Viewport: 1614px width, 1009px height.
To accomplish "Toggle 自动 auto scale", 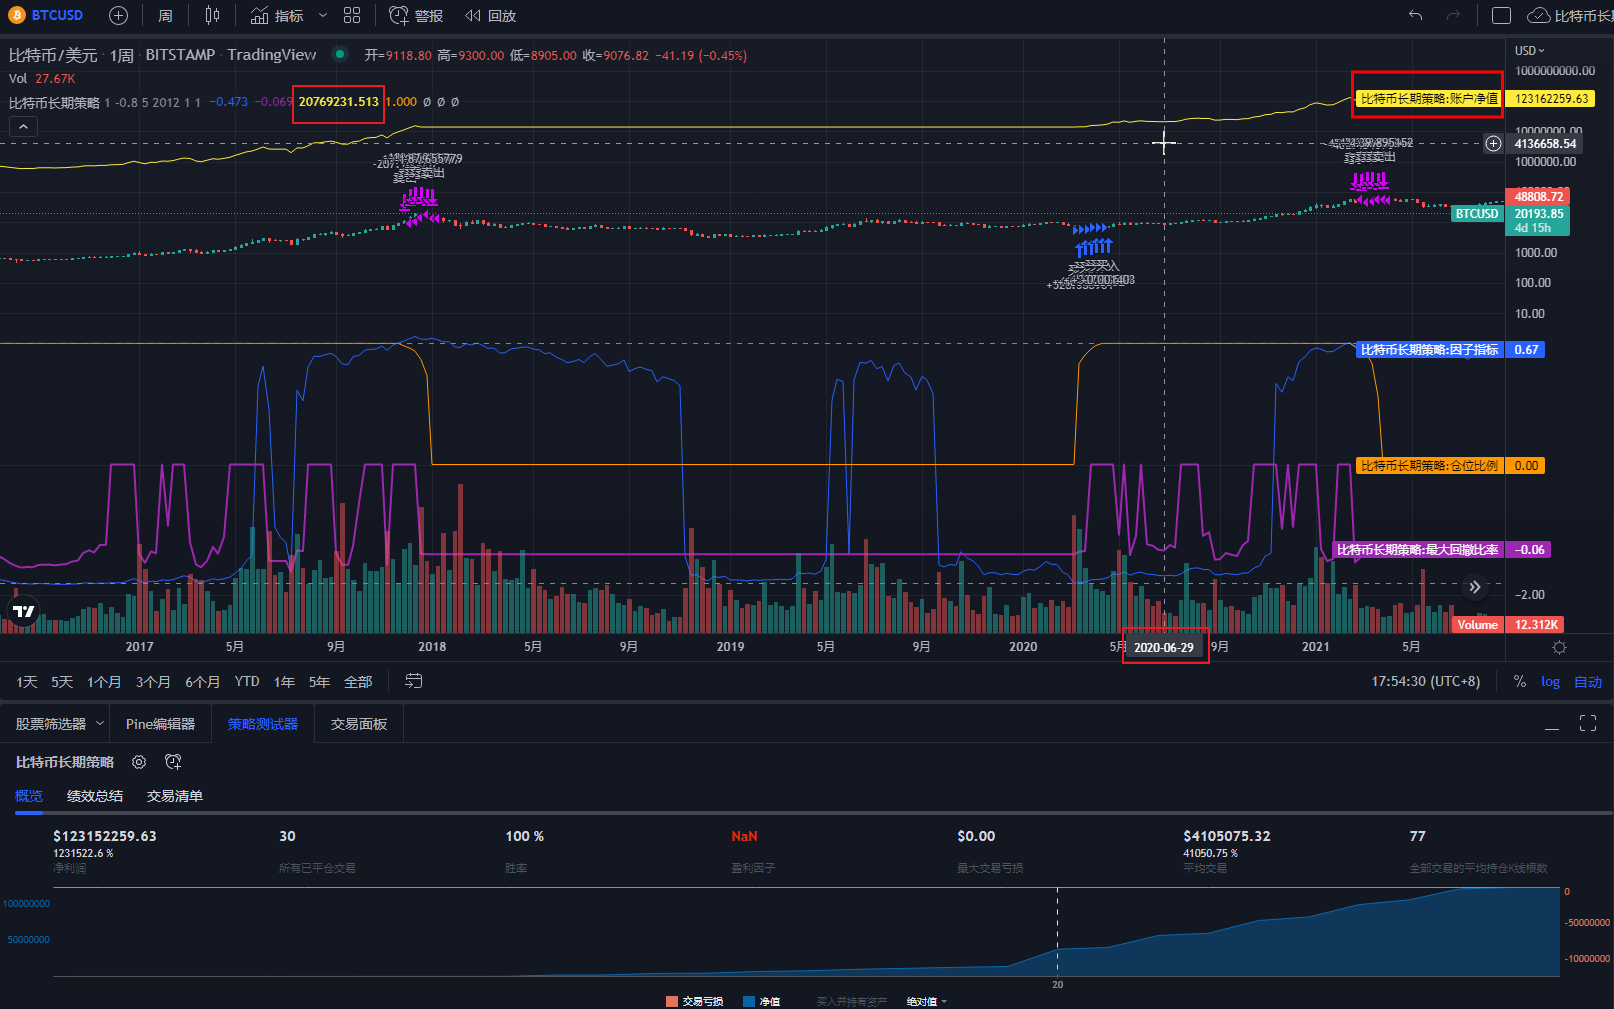I will point(1588,681).
